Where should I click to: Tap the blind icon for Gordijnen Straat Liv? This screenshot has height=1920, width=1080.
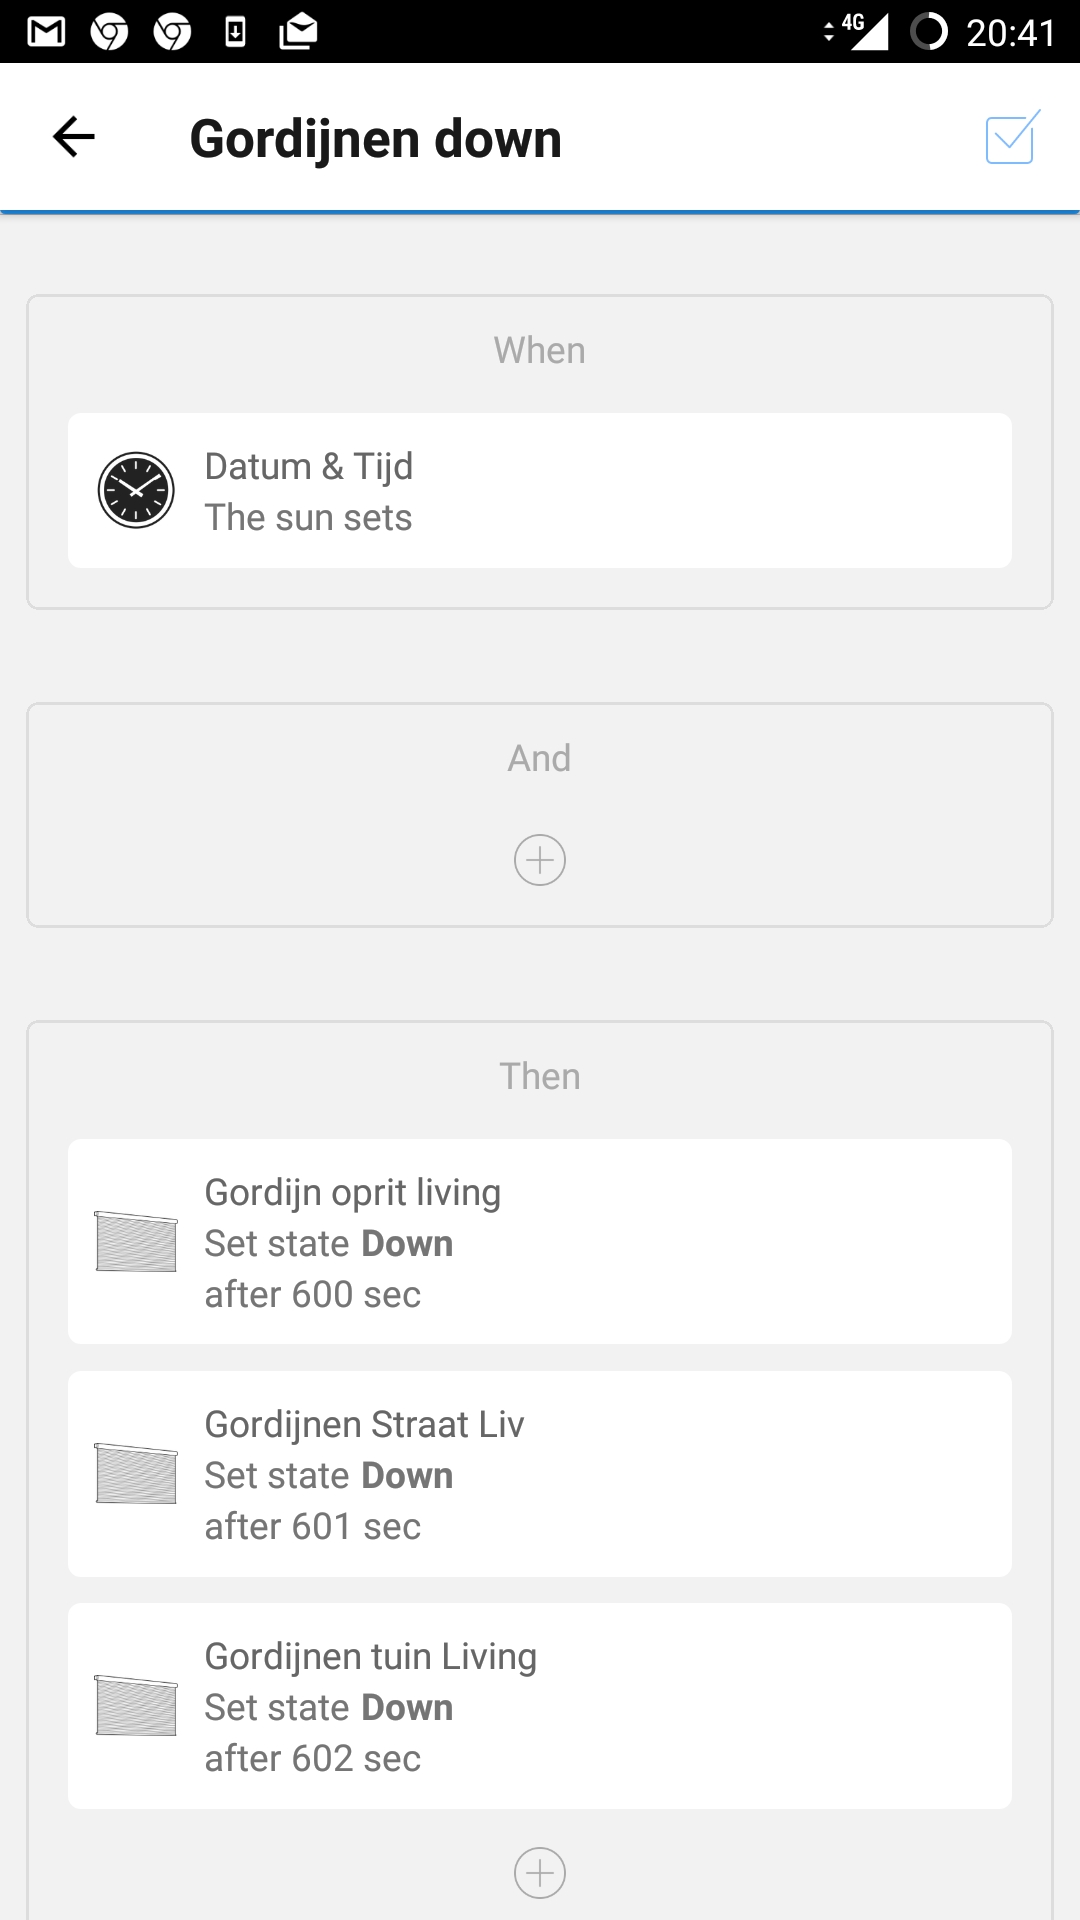click(136, 1473)
